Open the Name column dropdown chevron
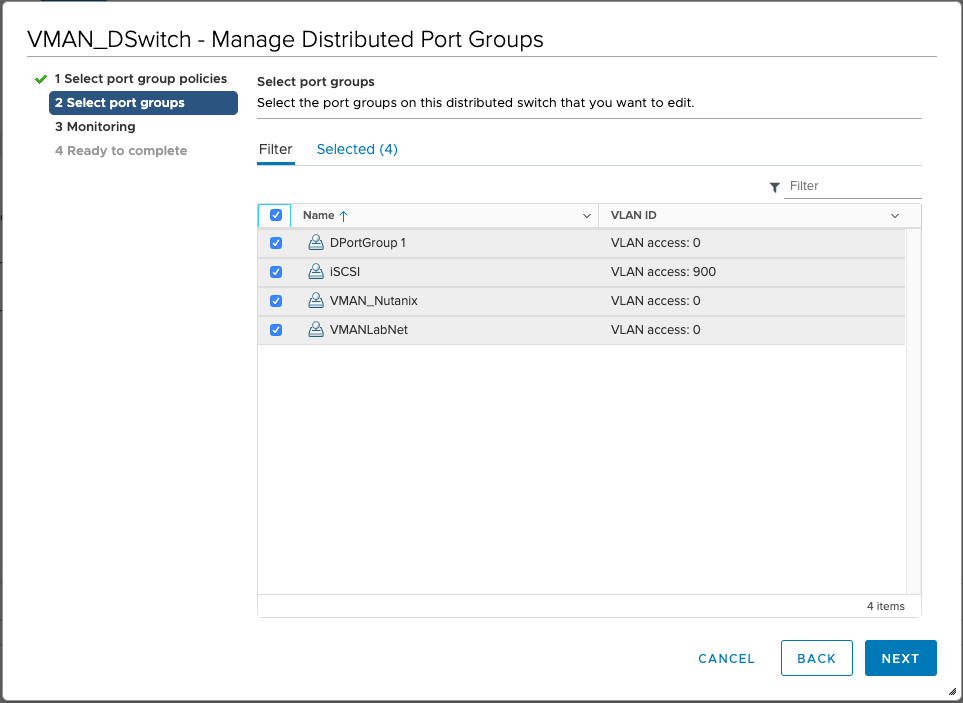 click(587, 215)
